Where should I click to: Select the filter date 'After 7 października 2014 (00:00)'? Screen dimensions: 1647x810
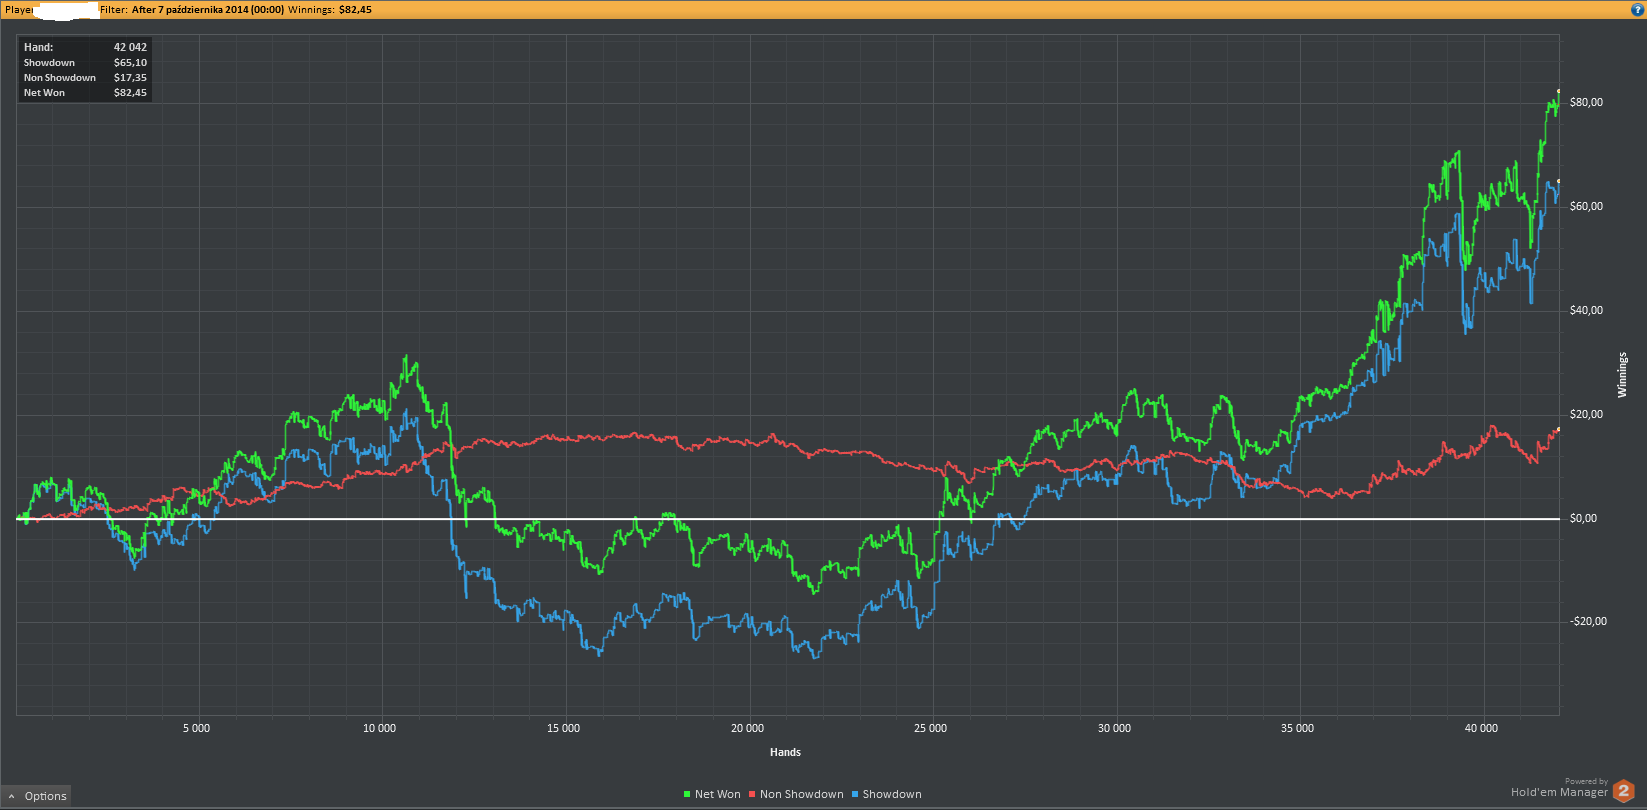pos(208,10)
